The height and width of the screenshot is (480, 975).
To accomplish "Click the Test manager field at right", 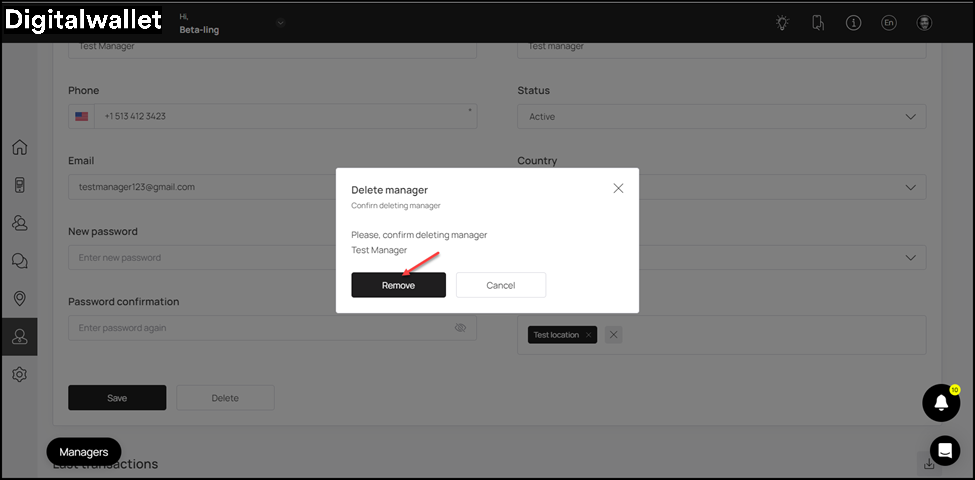I will pyautogui.click(x=721, y=49).
